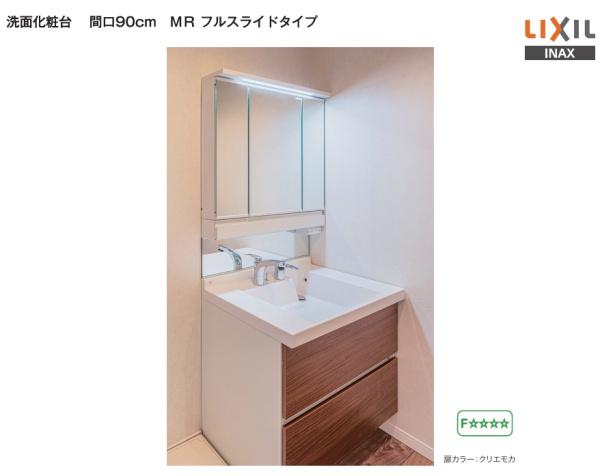Click the gray INAX badge
Viewport: 600px width, 476px height.
(x=559, y=53)
